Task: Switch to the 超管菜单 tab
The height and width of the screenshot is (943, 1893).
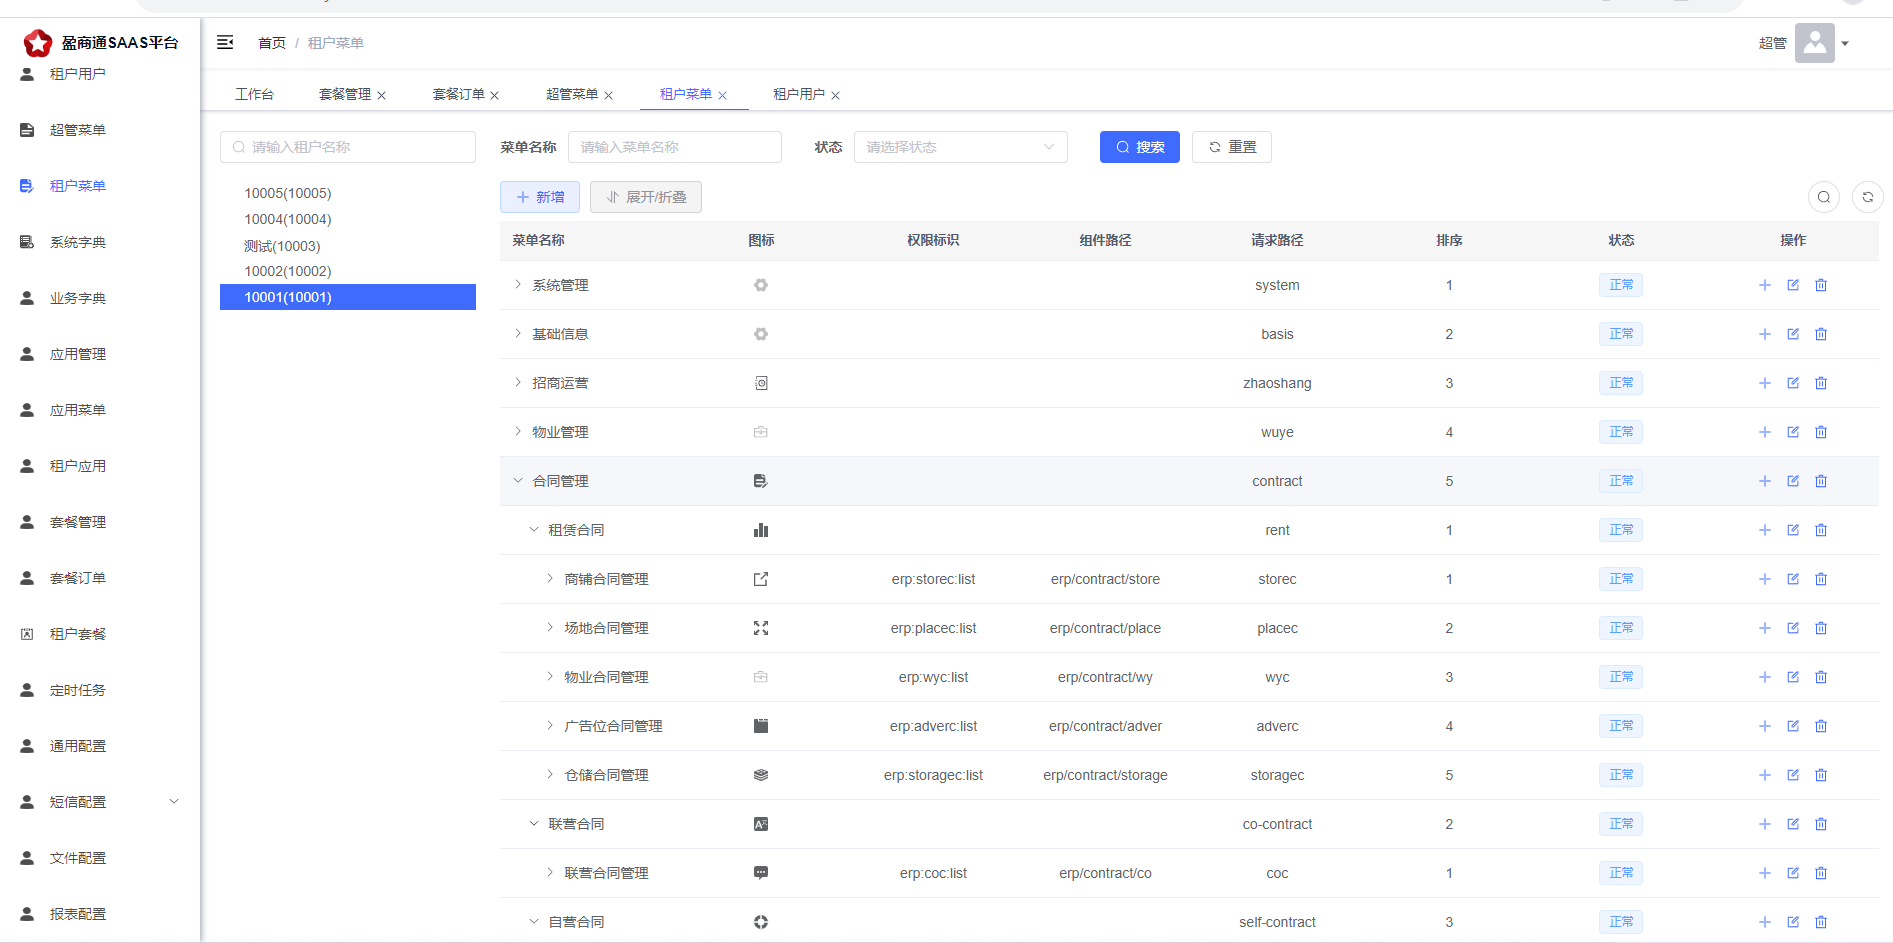Action: [572, 94]
